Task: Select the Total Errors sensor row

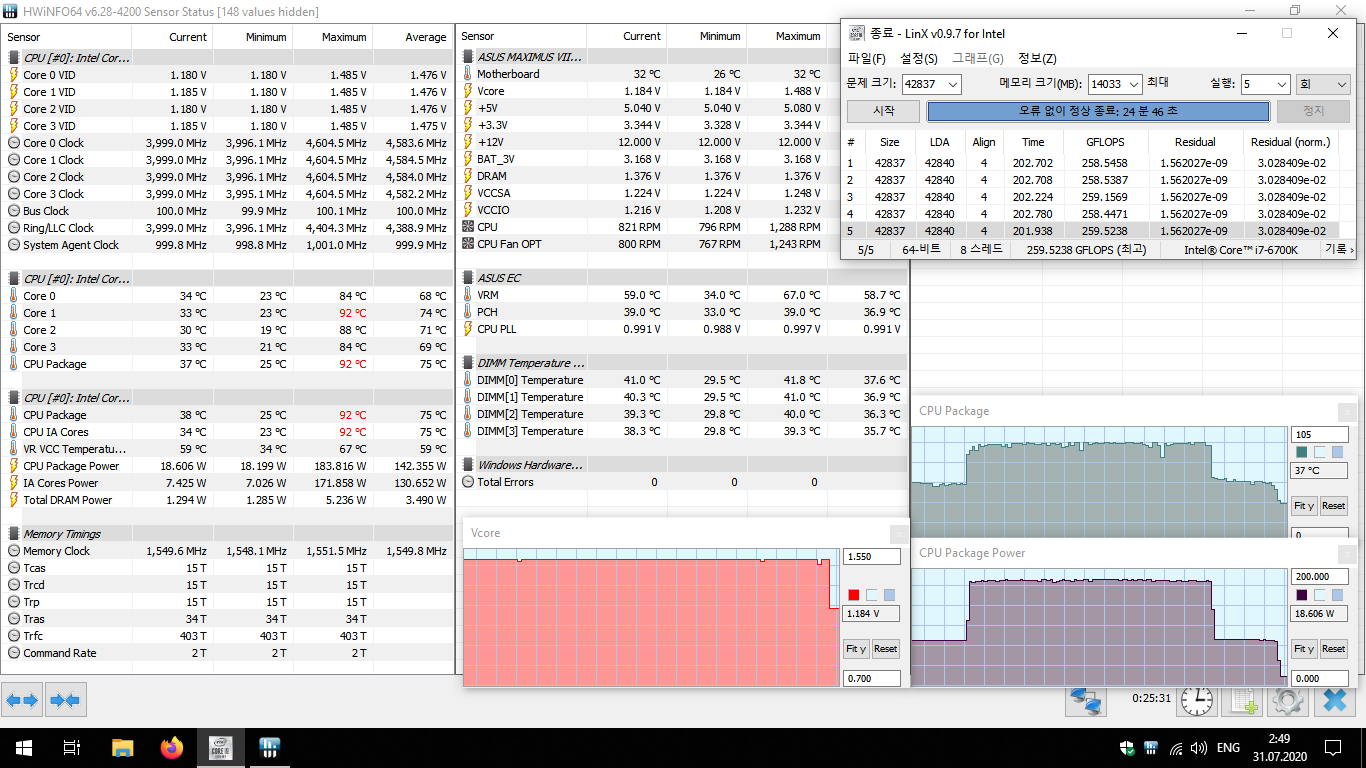Action: (681, 482)
